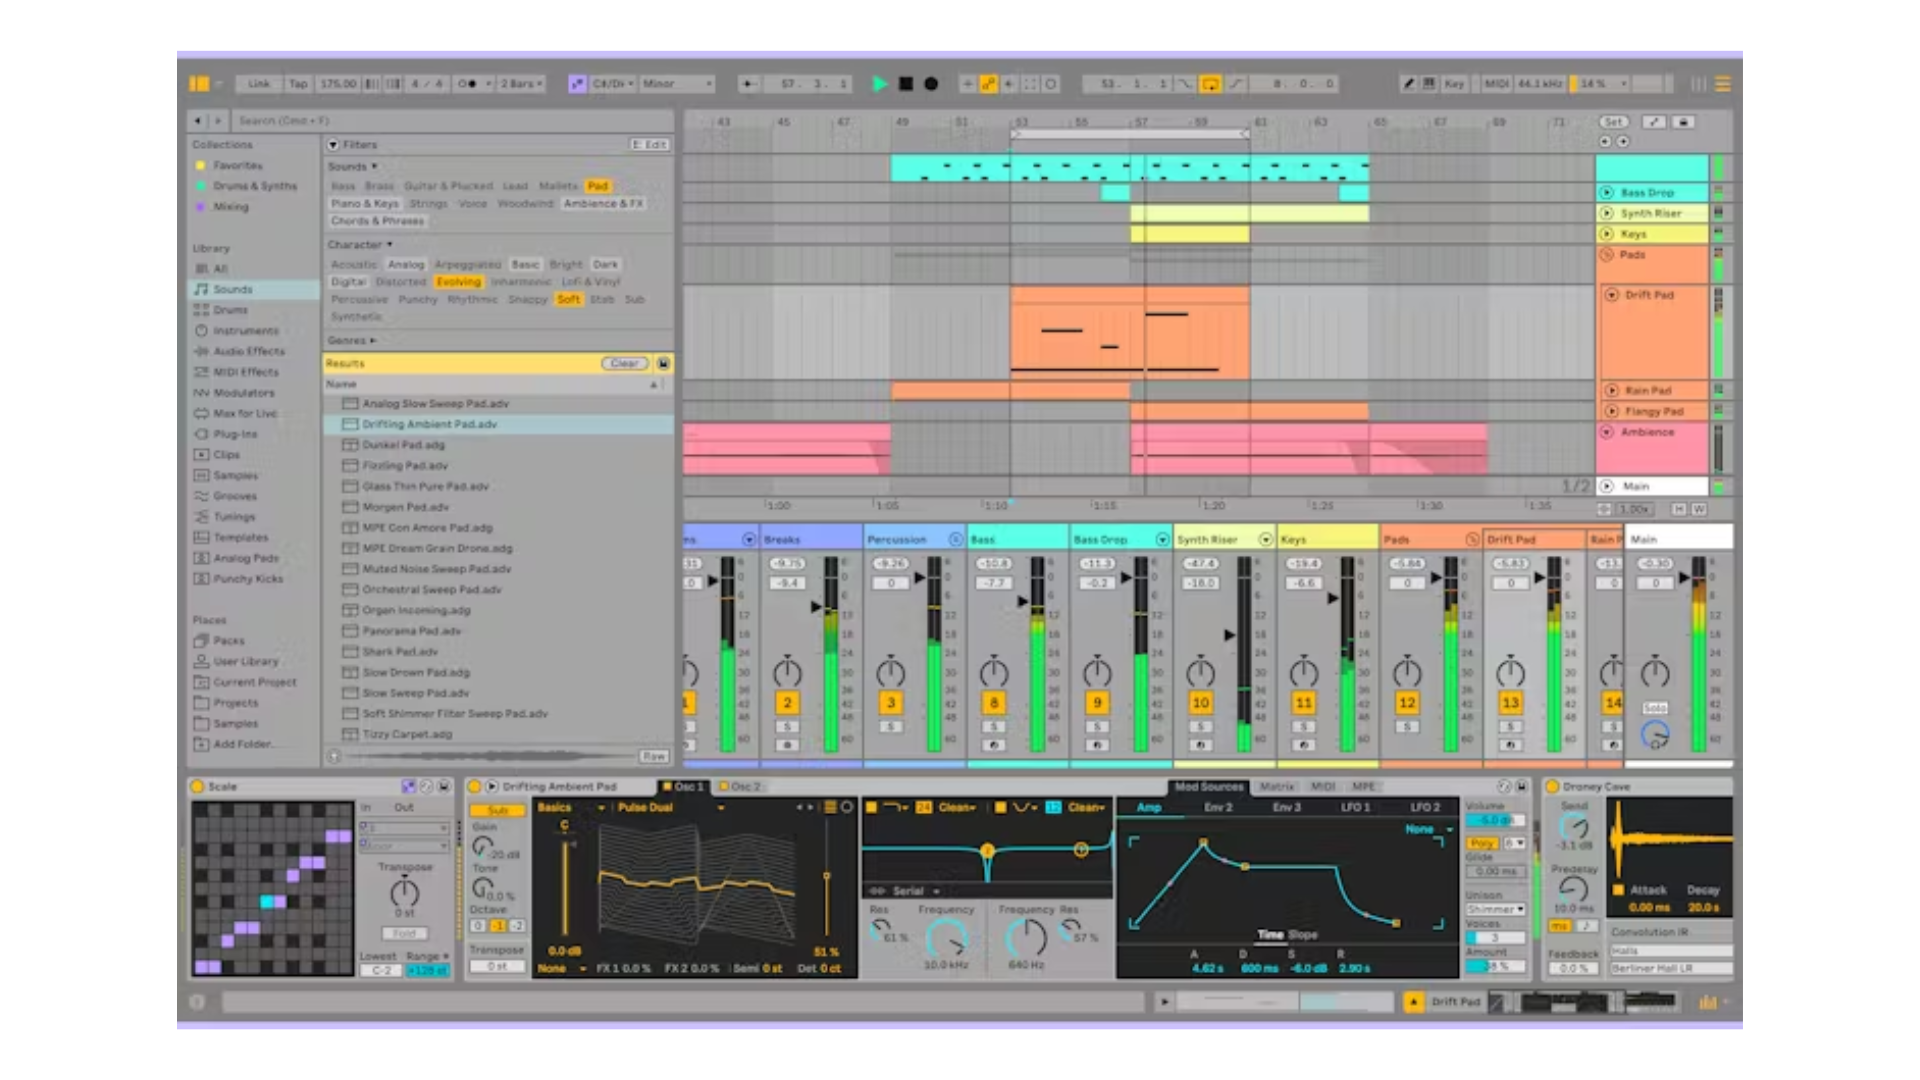1920x1080 pixels.
Task: Open the Drums category in the Library
Action: 230,310
